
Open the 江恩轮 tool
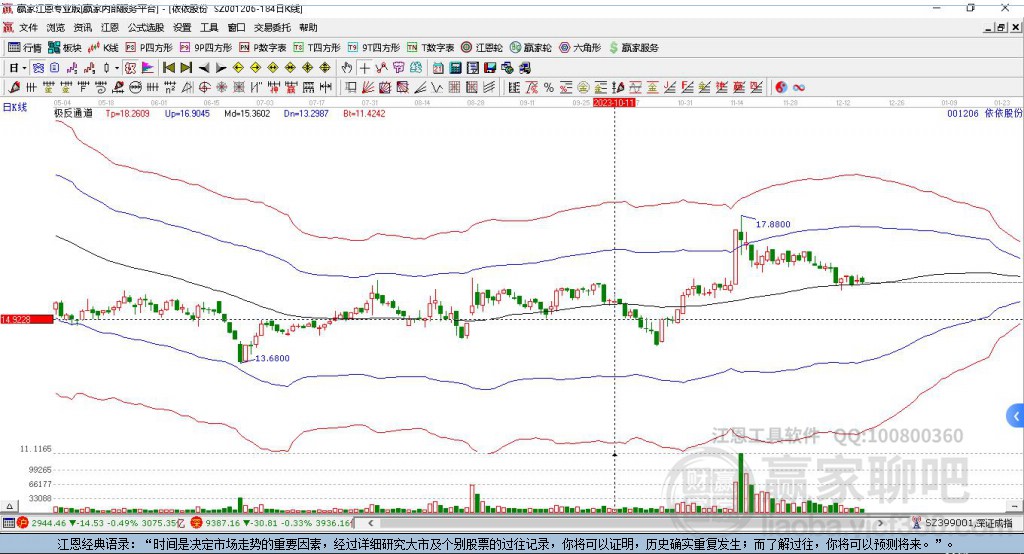482,48
